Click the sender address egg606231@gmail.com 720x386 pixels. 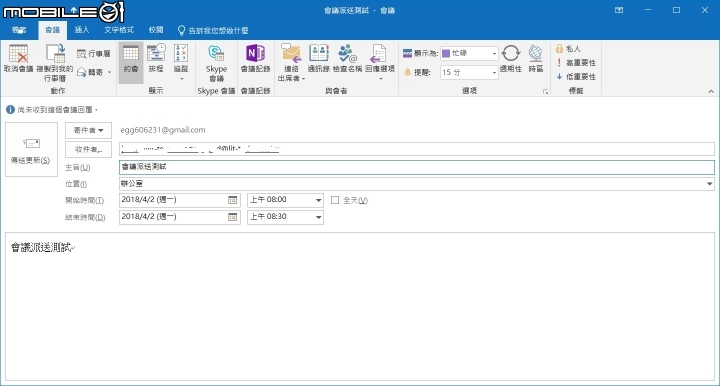tap(163, 130)
